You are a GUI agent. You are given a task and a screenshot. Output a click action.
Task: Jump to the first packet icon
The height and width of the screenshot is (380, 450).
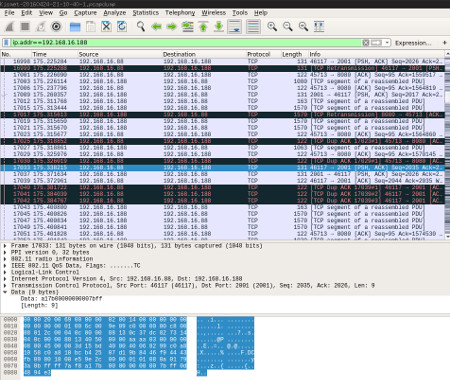(203, 27)
